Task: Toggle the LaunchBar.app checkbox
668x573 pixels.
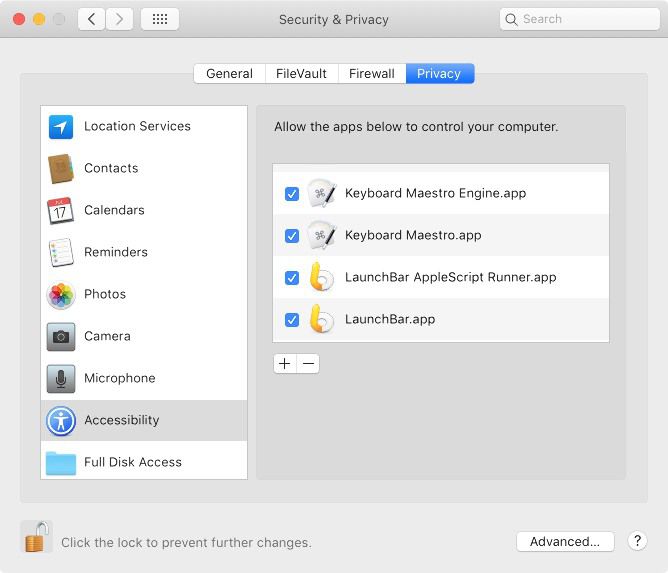Action: point(292,320)
